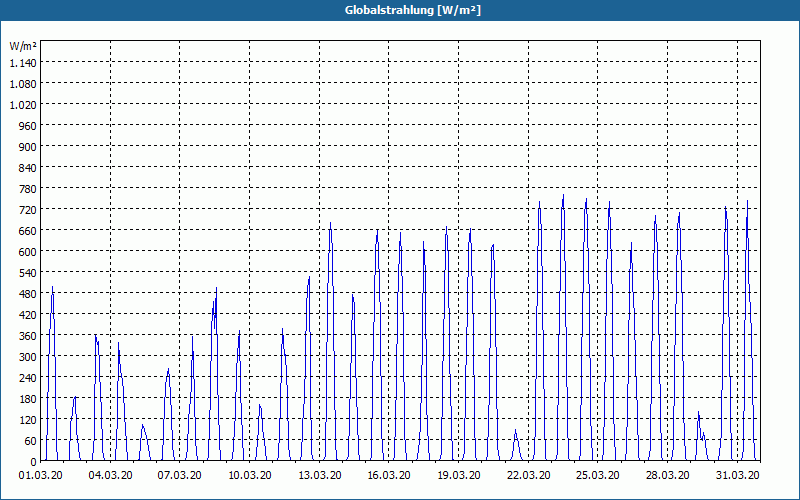Click the 04.03.20 date label
Viewport: 800px width, 500px height.
pyautogui.click(x=110, y=476)
